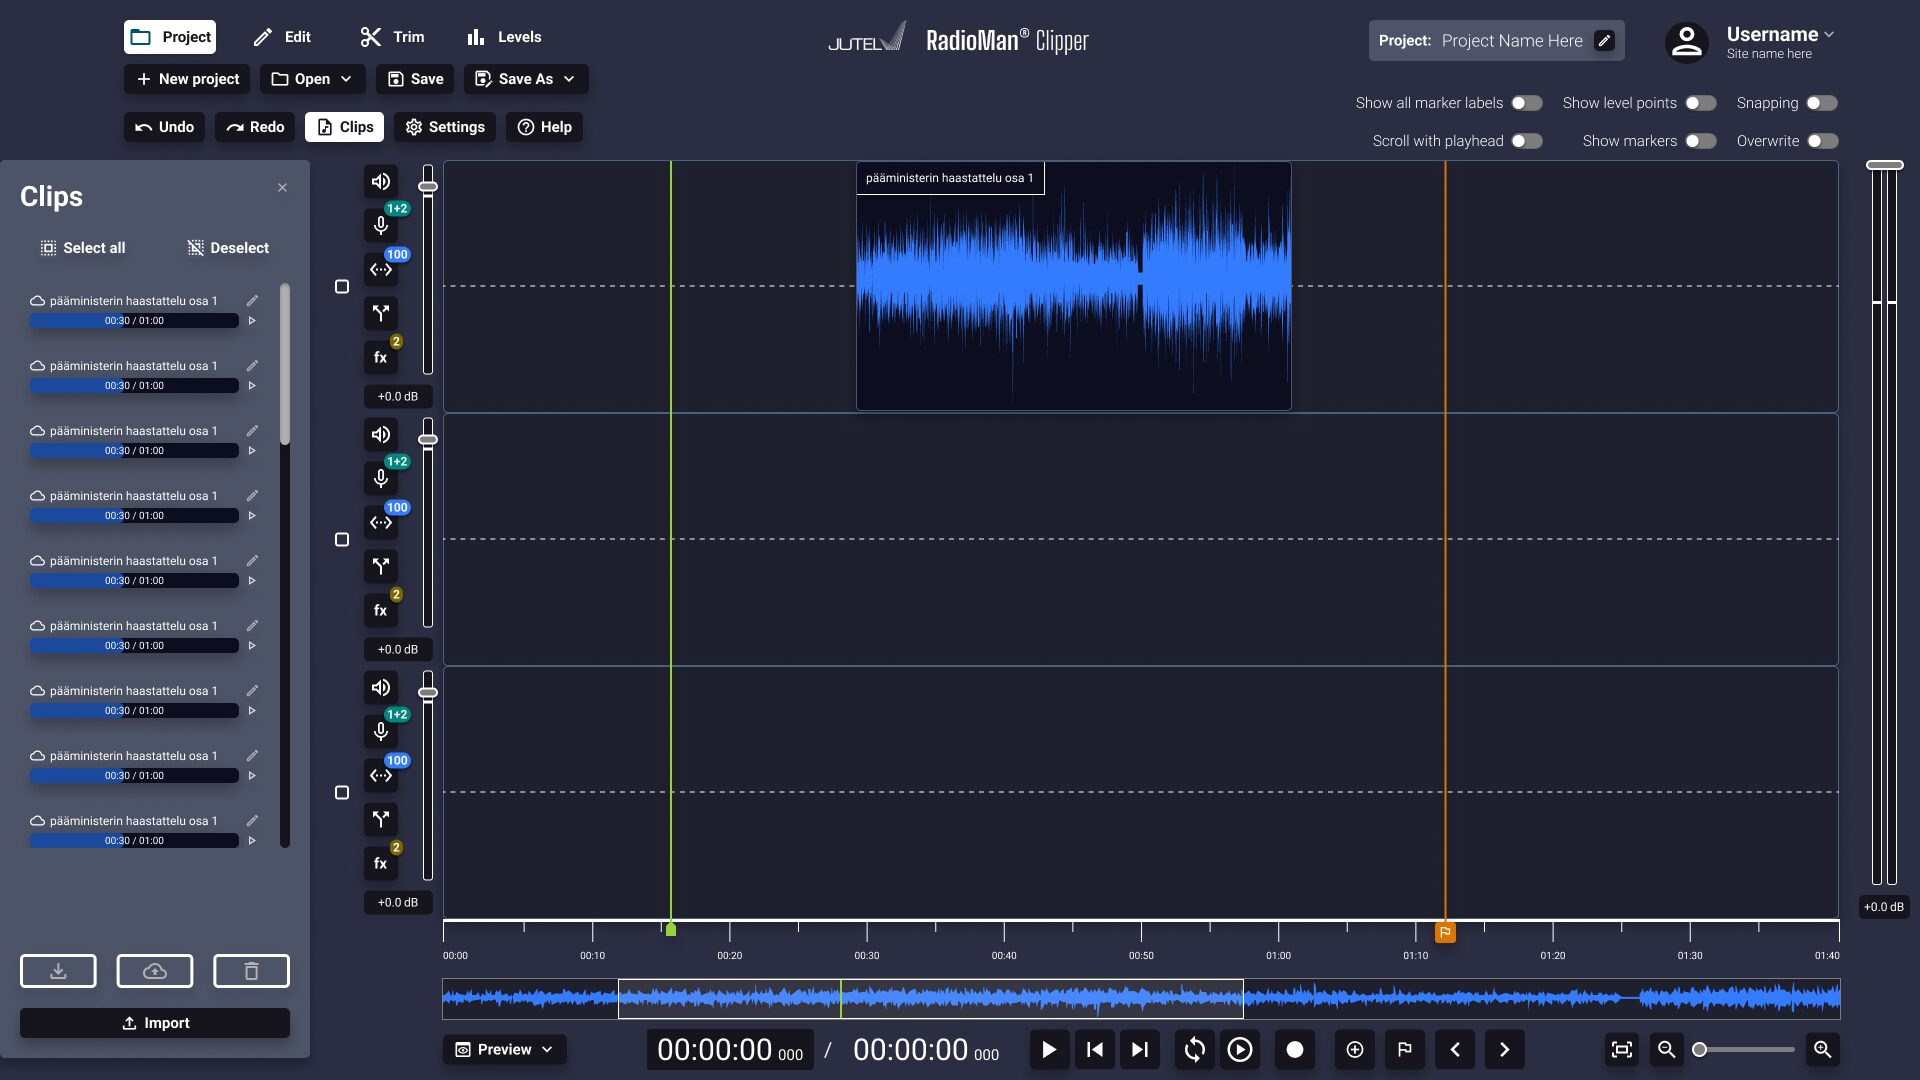
Task: Toggle loop playback icon
Action: click(x=1195, y=1049)
